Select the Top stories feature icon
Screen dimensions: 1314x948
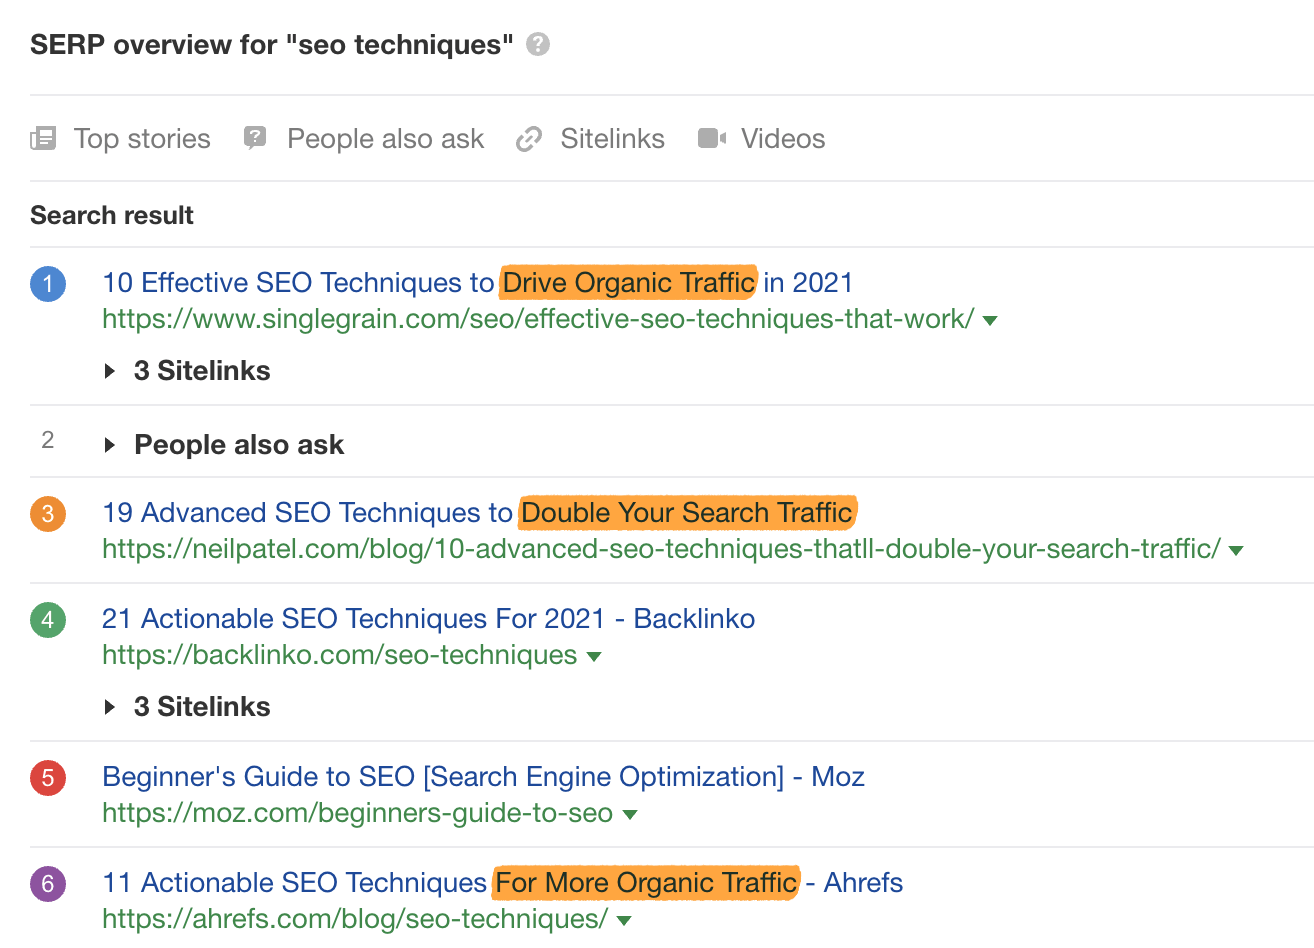pyautogui.click(x=43, y=138)
